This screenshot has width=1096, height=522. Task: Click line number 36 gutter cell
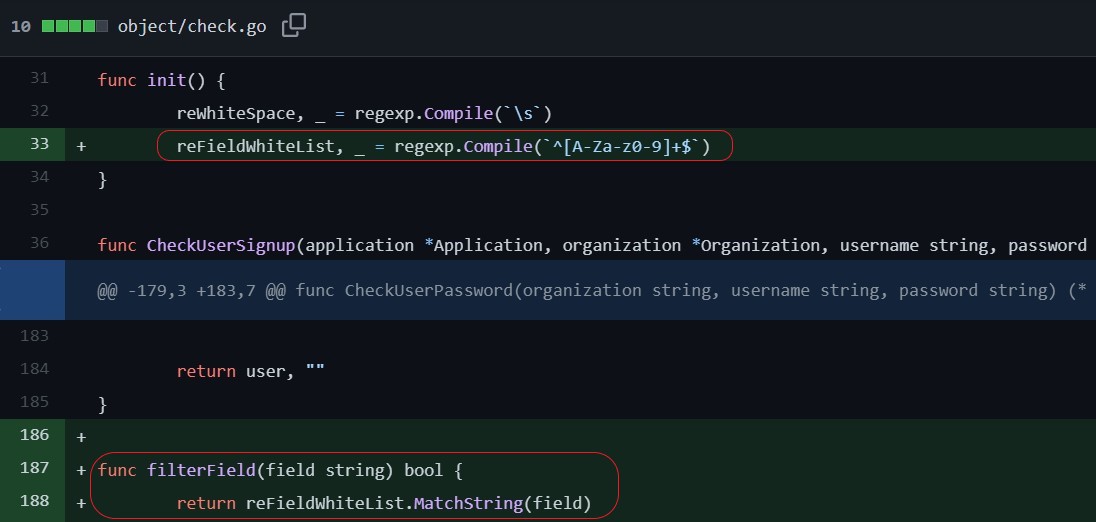pyautogui.click(x=39, y=243)
